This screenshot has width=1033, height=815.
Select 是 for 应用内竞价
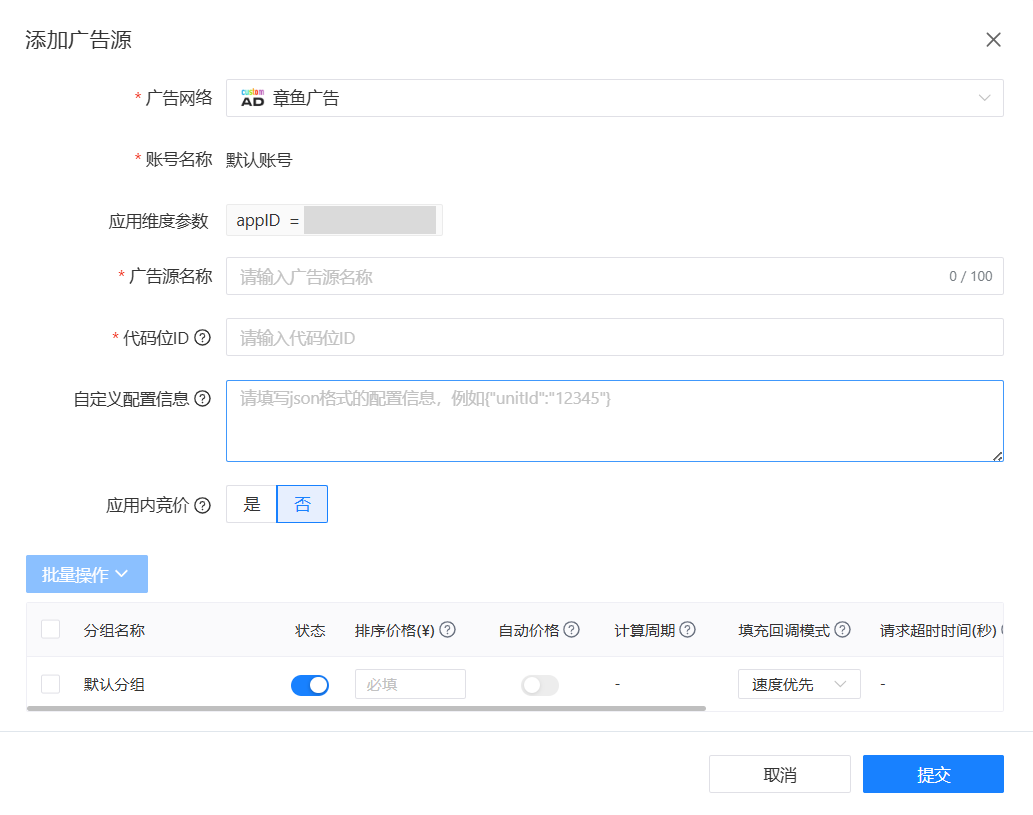(x=250, y=504)
